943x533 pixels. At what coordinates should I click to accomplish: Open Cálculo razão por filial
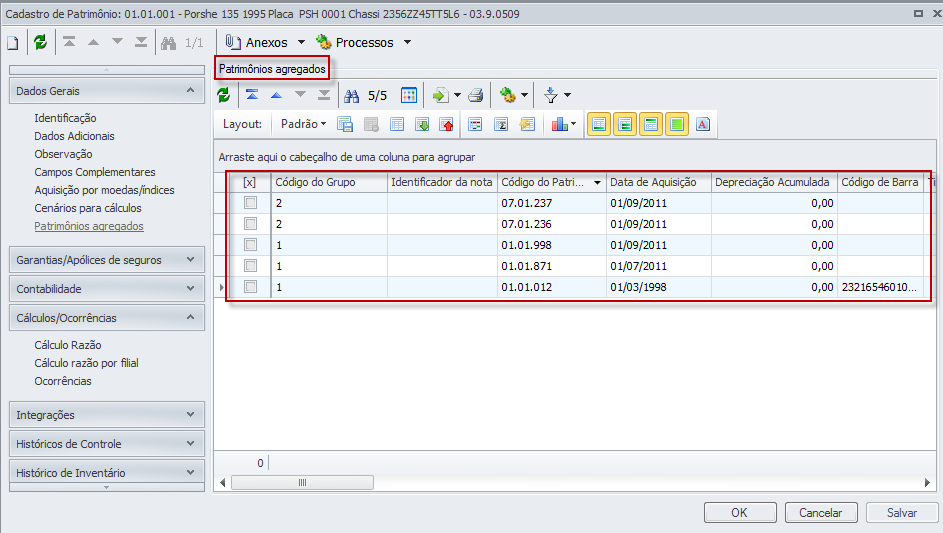[x=86, y=363]
